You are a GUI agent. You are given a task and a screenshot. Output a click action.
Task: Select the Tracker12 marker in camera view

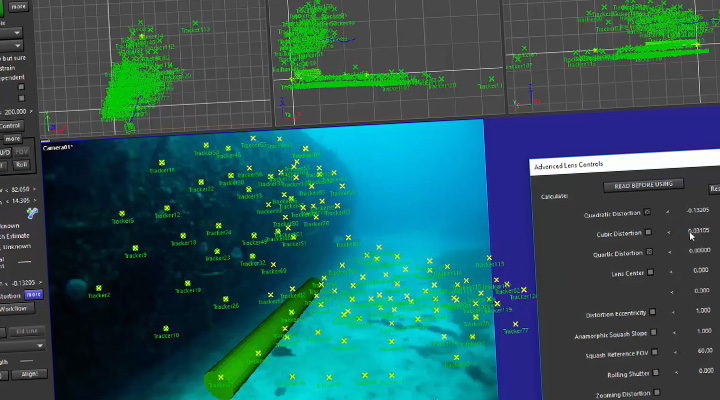point(167,208)
